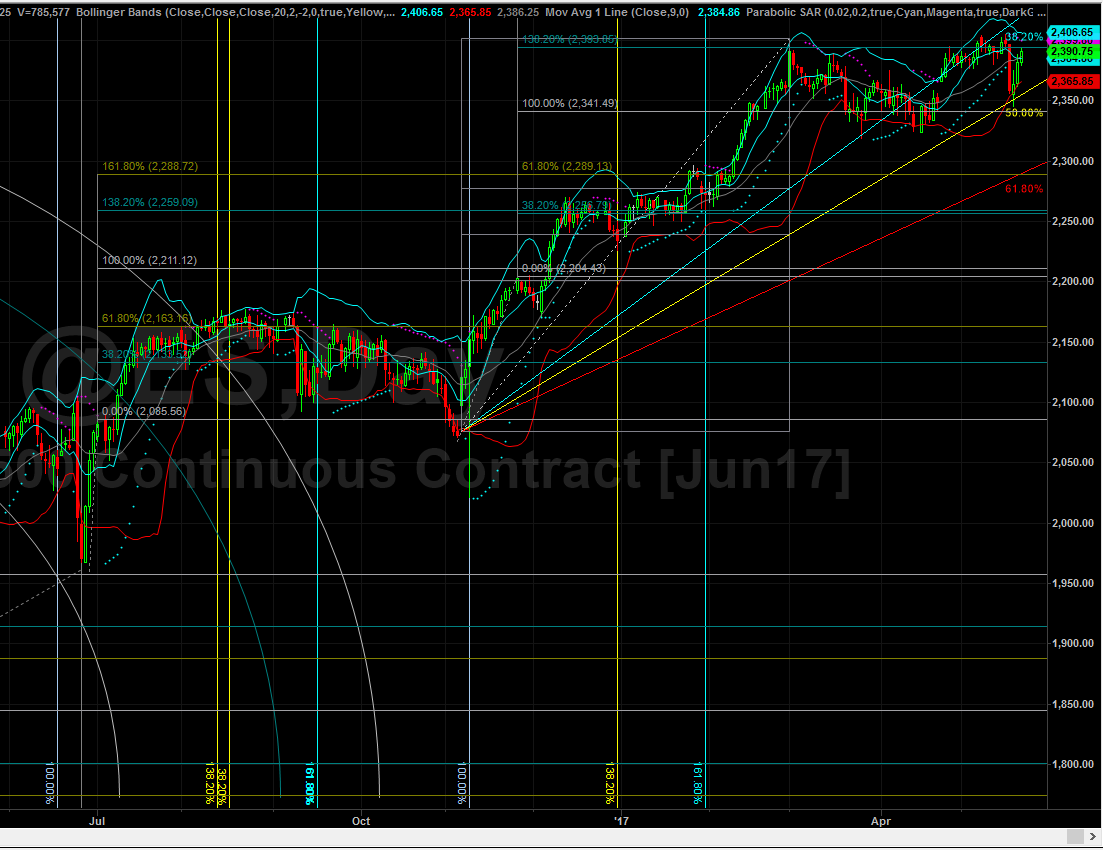The width and height of the screenshot is (1103, 850).
Task: Click the yellow 50.00% fan line label
Action: coord(1024,113)
